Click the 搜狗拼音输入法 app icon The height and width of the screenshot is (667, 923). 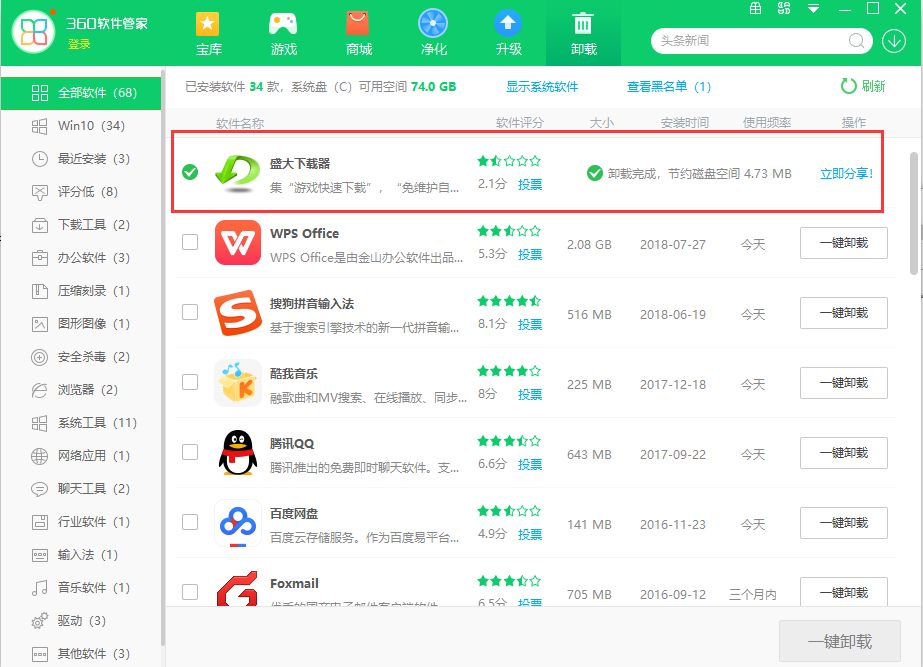238,313
